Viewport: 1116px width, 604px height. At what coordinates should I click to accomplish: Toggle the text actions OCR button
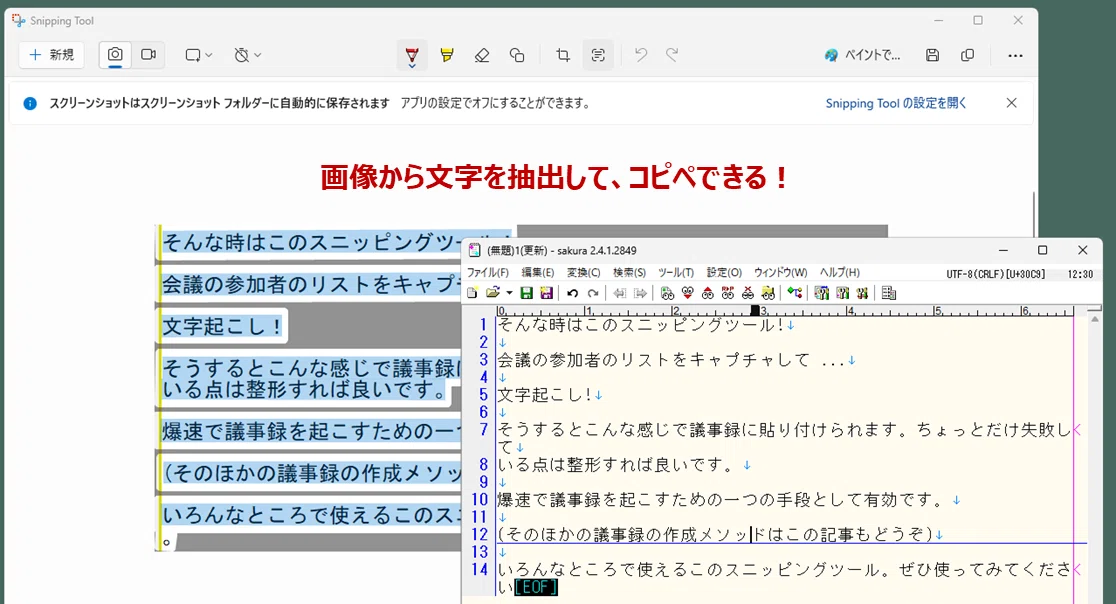click(x=598, y=55)
